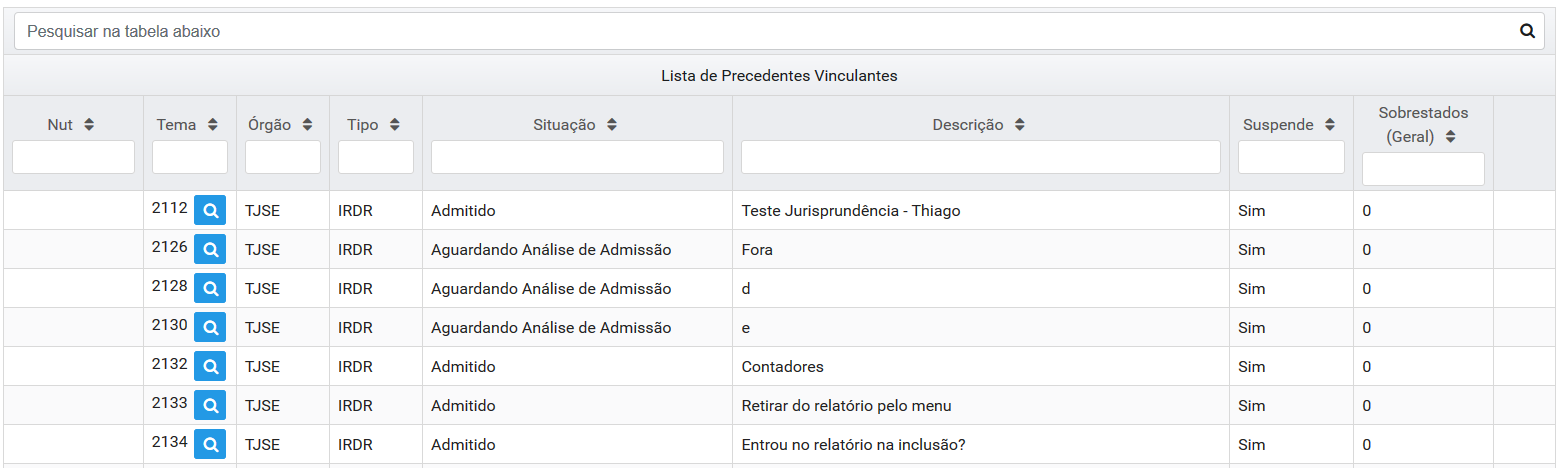Sort the table by Nut column

89,125
